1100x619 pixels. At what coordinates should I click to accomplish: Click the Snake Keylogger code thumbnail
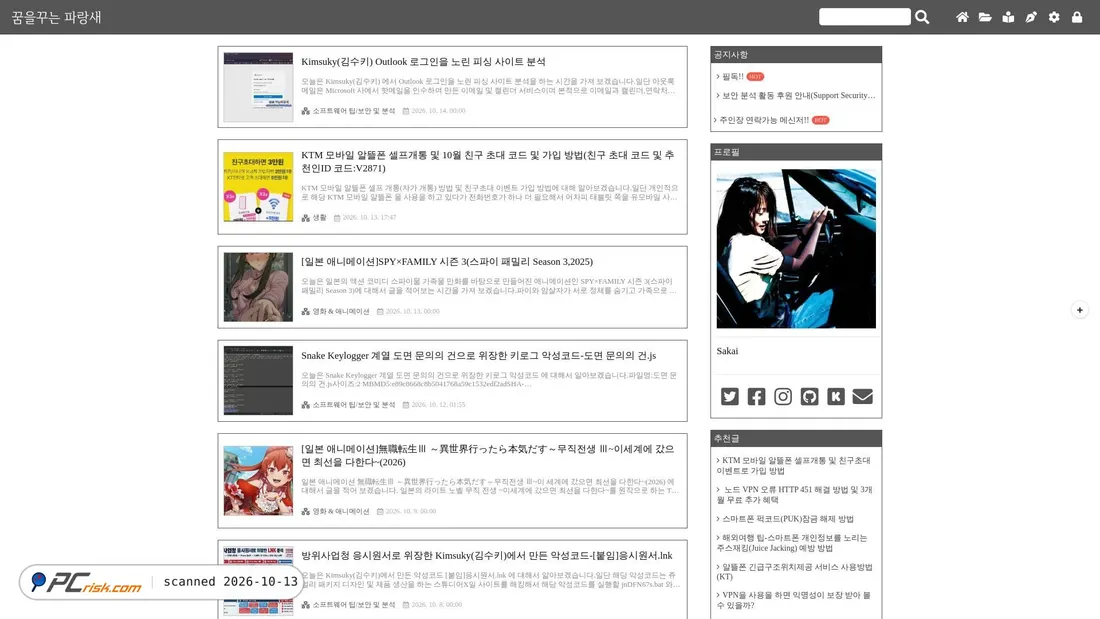(x=258, y=380)
